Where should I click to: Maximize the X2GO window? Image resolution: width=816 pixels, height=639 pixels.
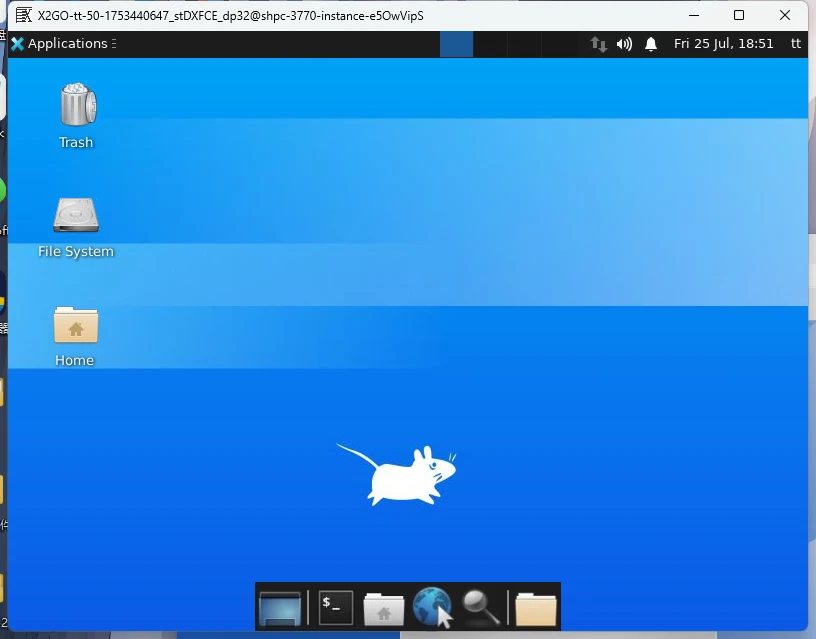click(x=738, y=15)
